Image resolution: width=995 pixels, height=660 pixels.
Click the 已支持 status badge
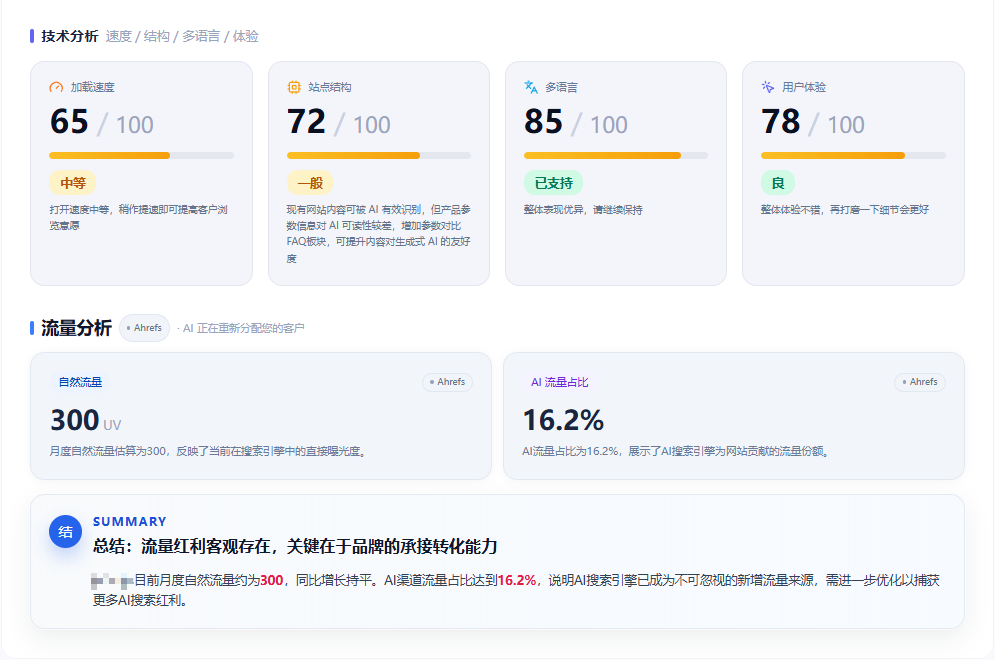[x=553, y=183]
